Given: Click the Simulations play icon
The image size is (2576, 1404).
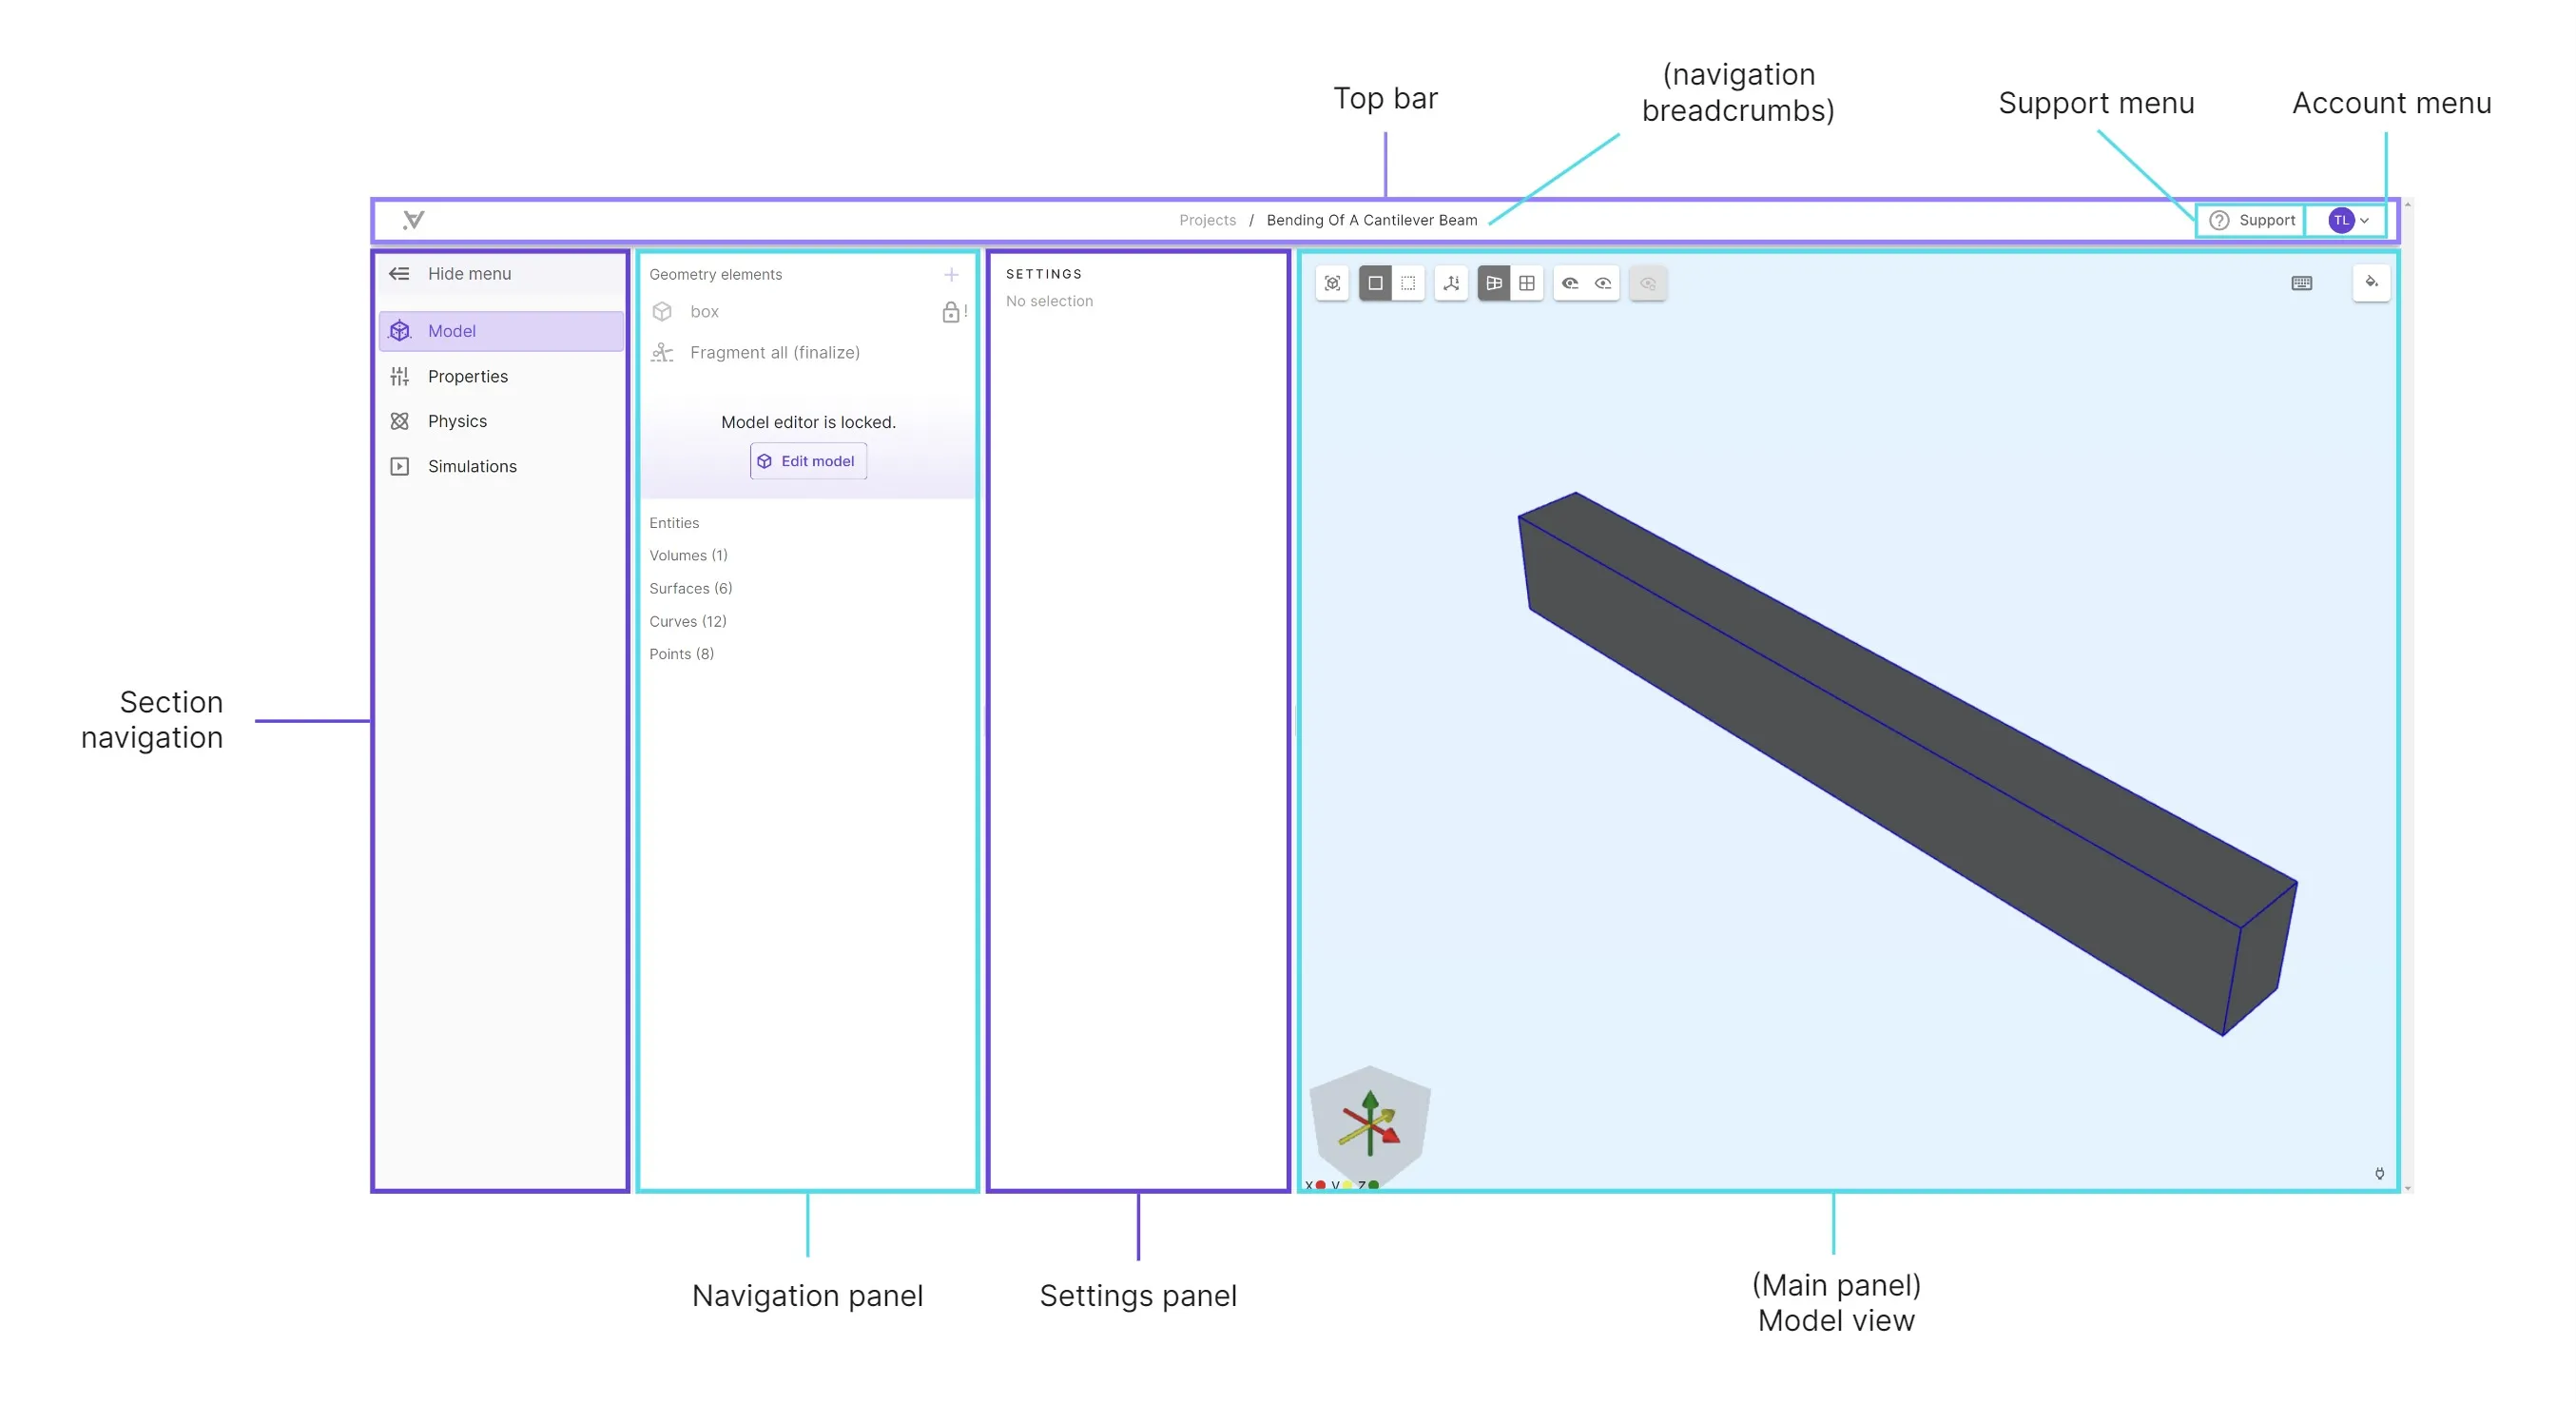Looking at the screenshot, I should point(400,466).
